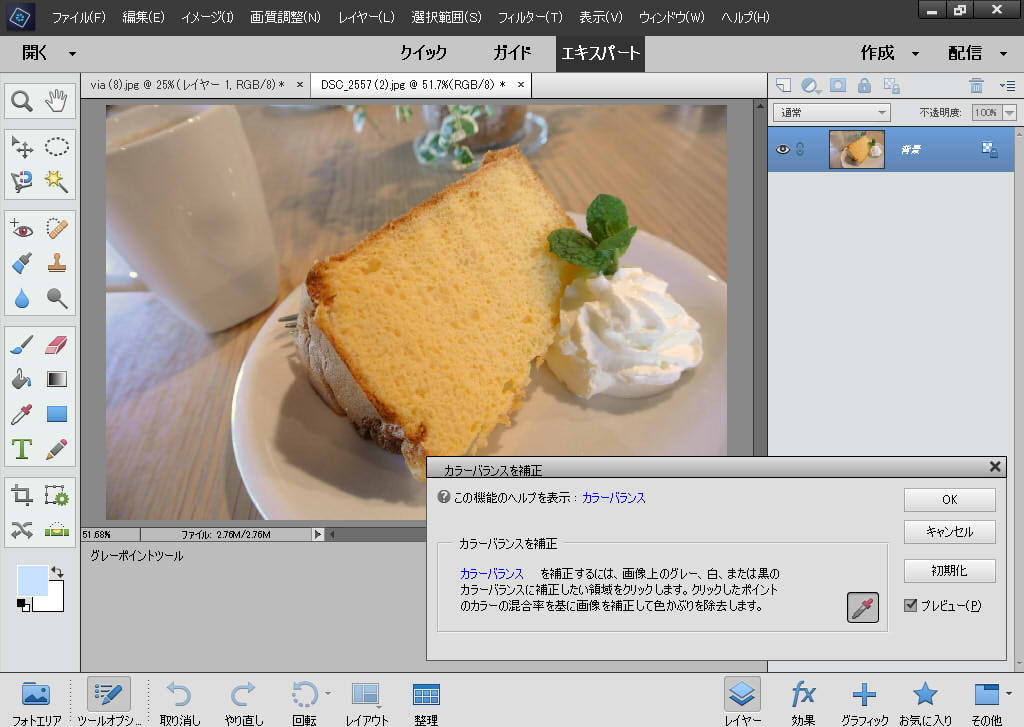Select the Rectangle shape tool
Screen dimensions: 1024x727
click(x=57, y=414)
